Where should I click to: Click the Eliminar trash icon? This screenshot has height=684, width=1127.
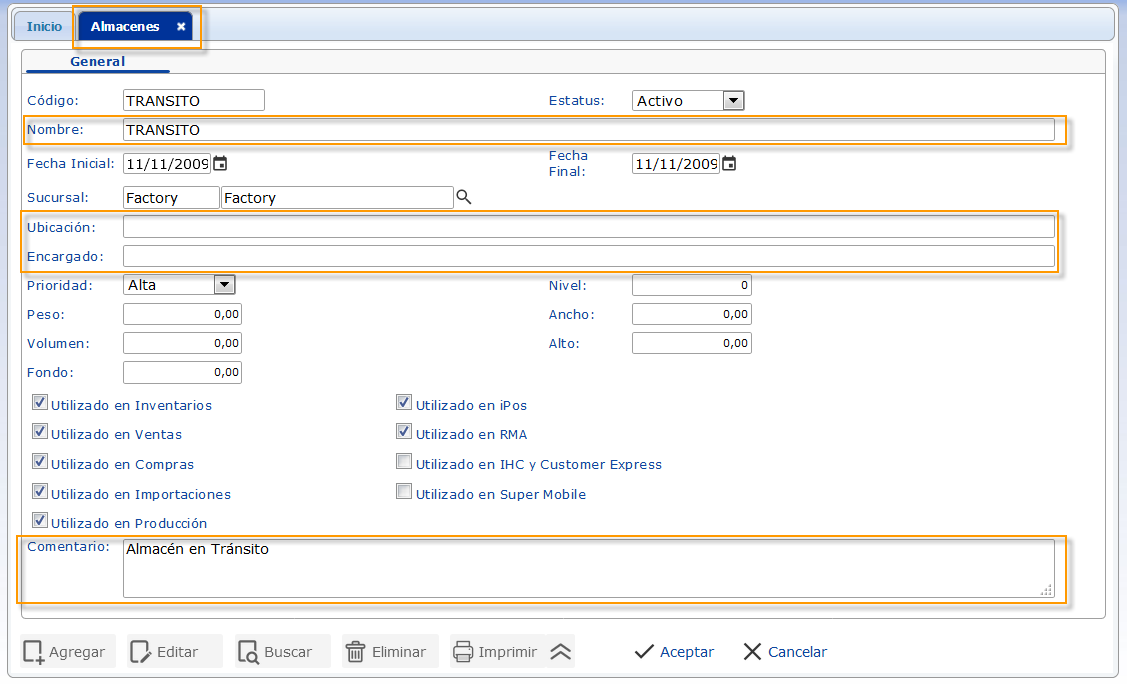click(x=355, y=652)
